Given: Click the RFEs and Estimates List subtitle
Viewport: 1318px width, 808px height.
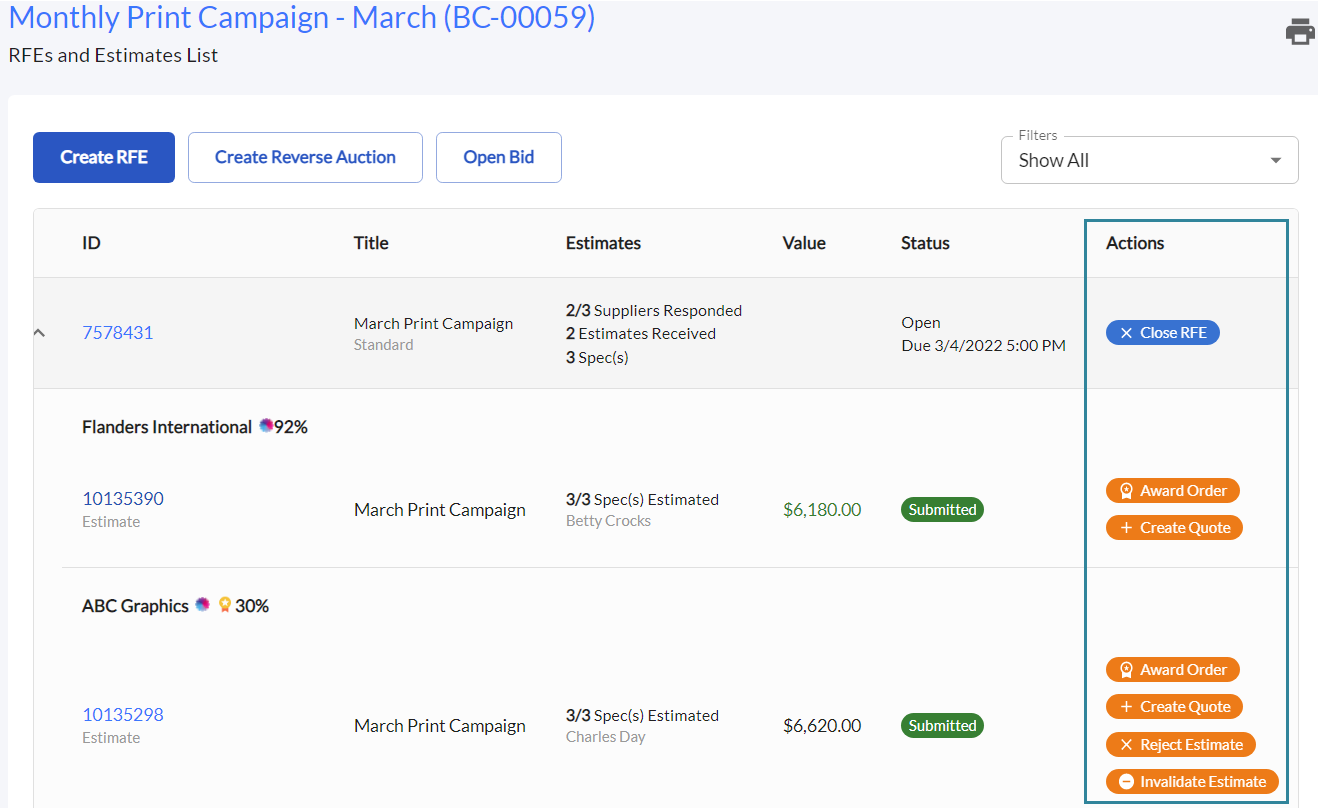Looking at the screenshot, I should (x=113, y=55).
